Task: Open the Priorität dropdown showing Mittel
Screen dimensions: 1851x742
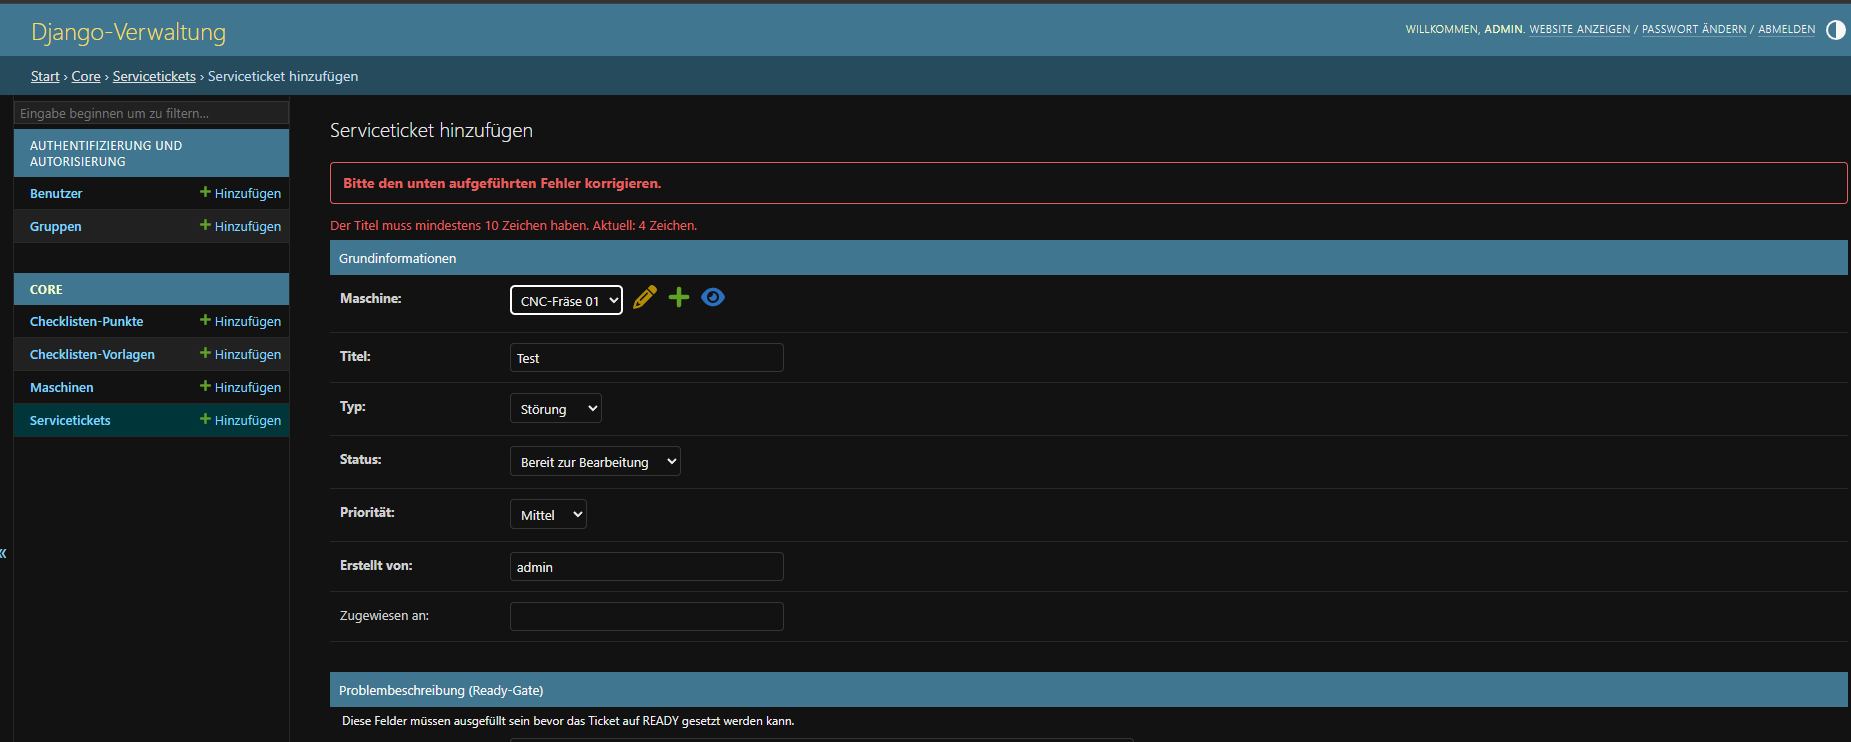Action: coord(548,514)
